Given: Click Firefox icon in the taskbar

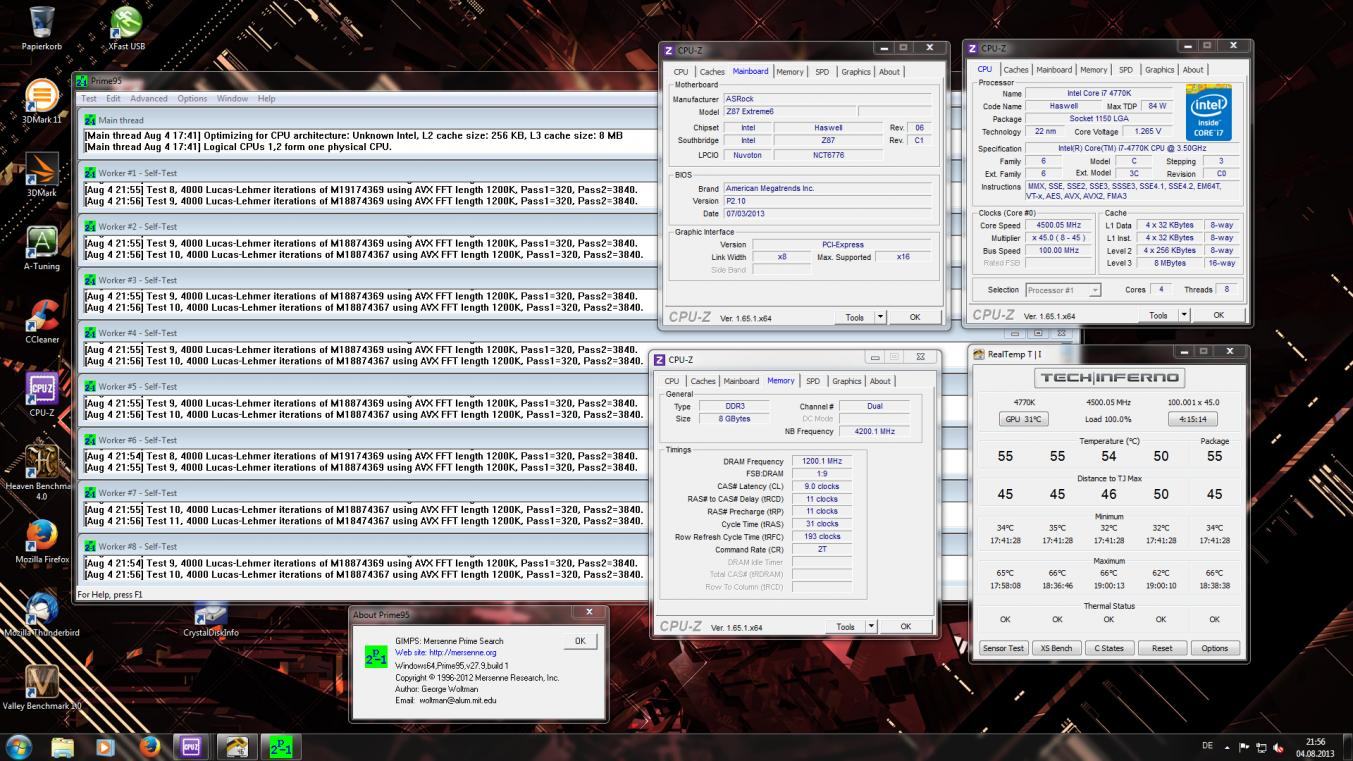Looking at the screenshot, I should tap(150, 746).
